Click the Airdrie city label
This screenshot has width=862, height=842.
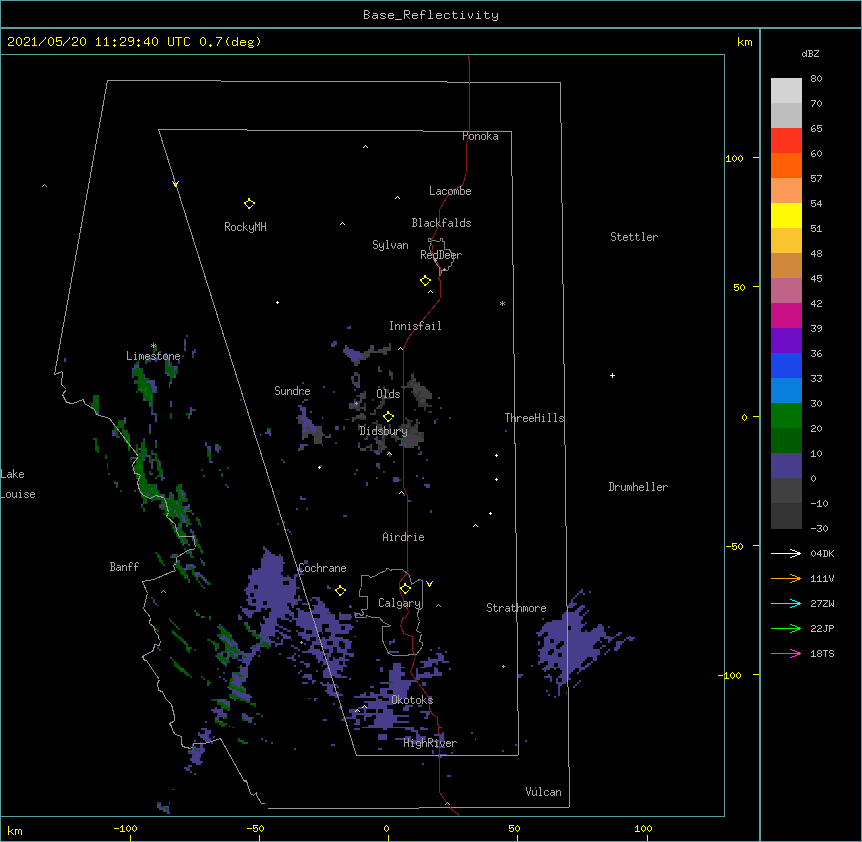[404, 537]
